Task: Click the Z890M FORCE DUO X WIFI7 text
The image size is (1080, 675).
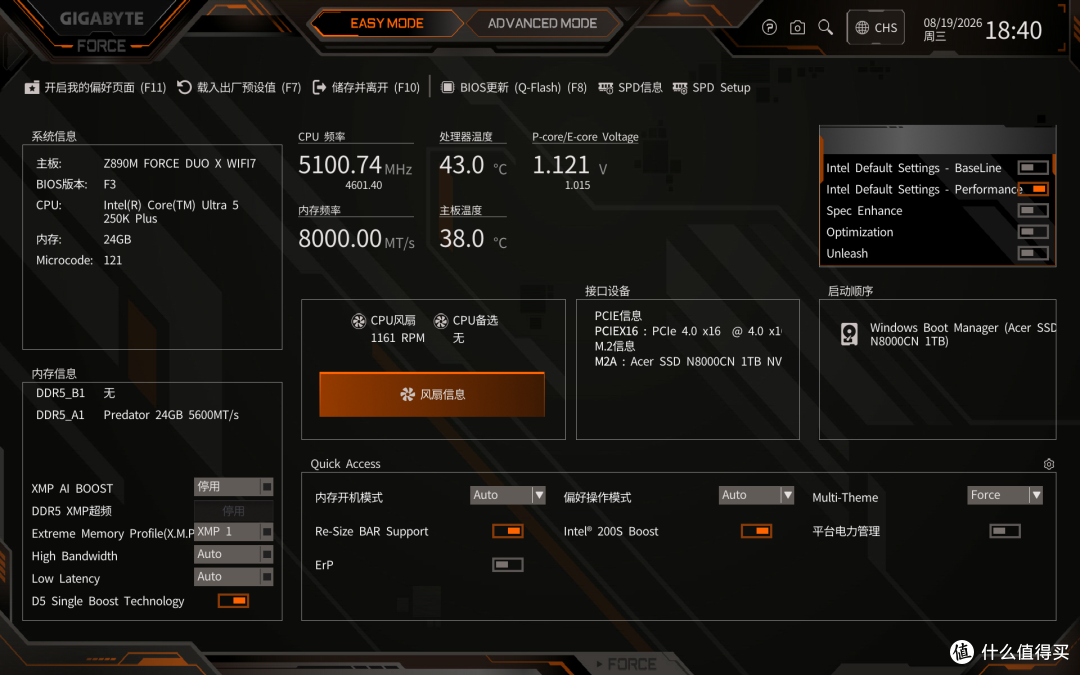Action: [180, 163]
